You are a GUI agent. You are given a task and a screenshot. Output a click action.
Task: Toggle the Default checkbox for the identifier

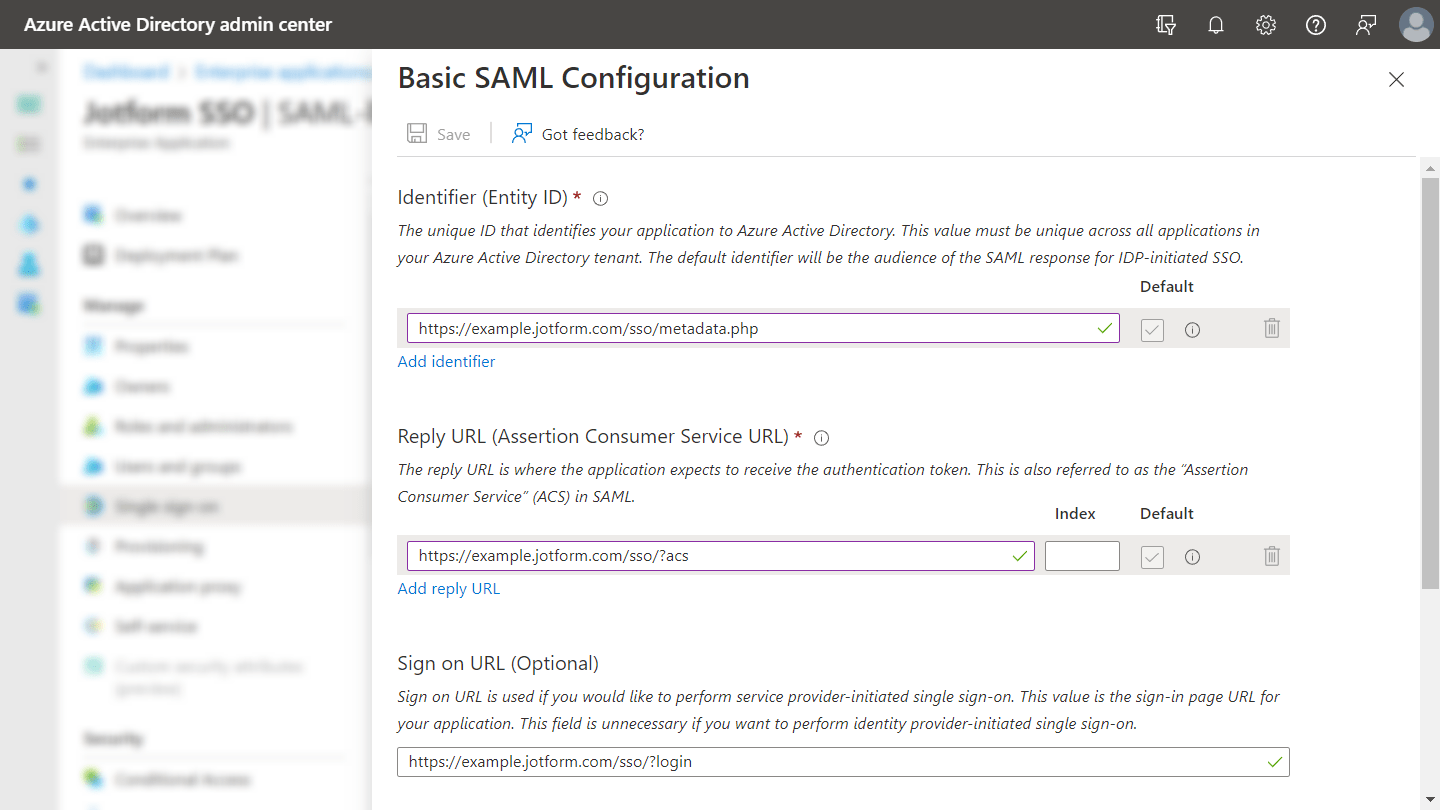pos(1152,329)
